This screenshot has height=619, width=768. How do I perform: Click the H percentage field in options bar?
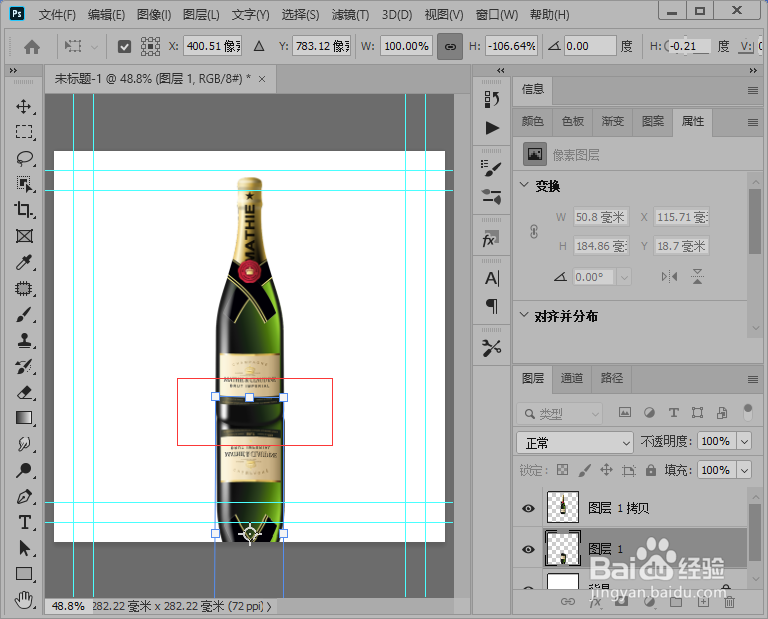pos(511,47)
